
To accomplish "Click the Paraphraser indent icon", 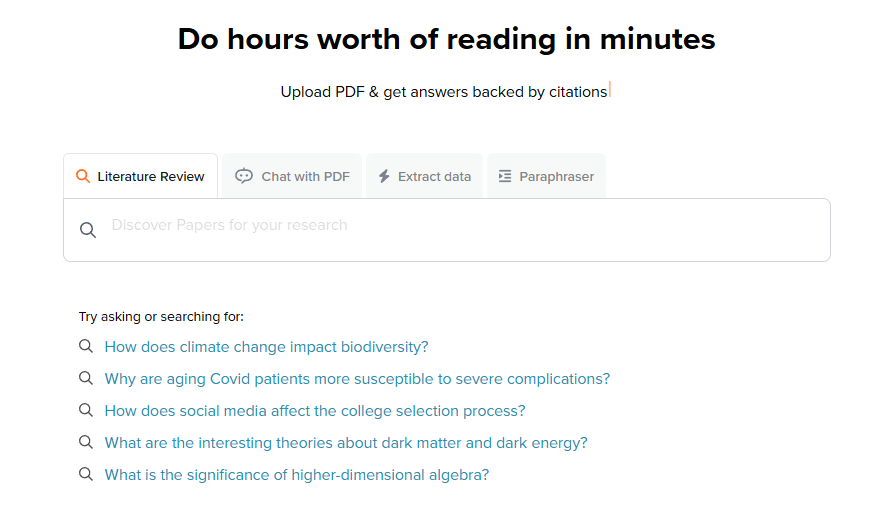I will point(505,176).
